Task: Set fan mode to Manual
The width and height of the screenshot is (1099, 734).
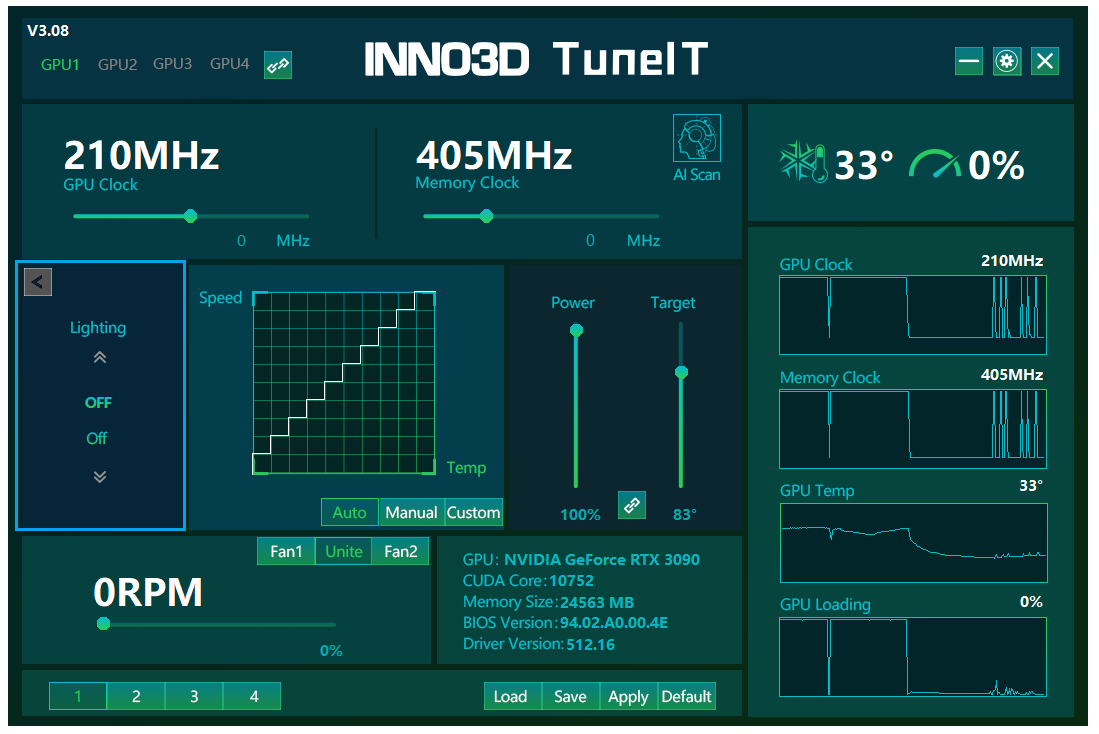Action: click(411, 512)
